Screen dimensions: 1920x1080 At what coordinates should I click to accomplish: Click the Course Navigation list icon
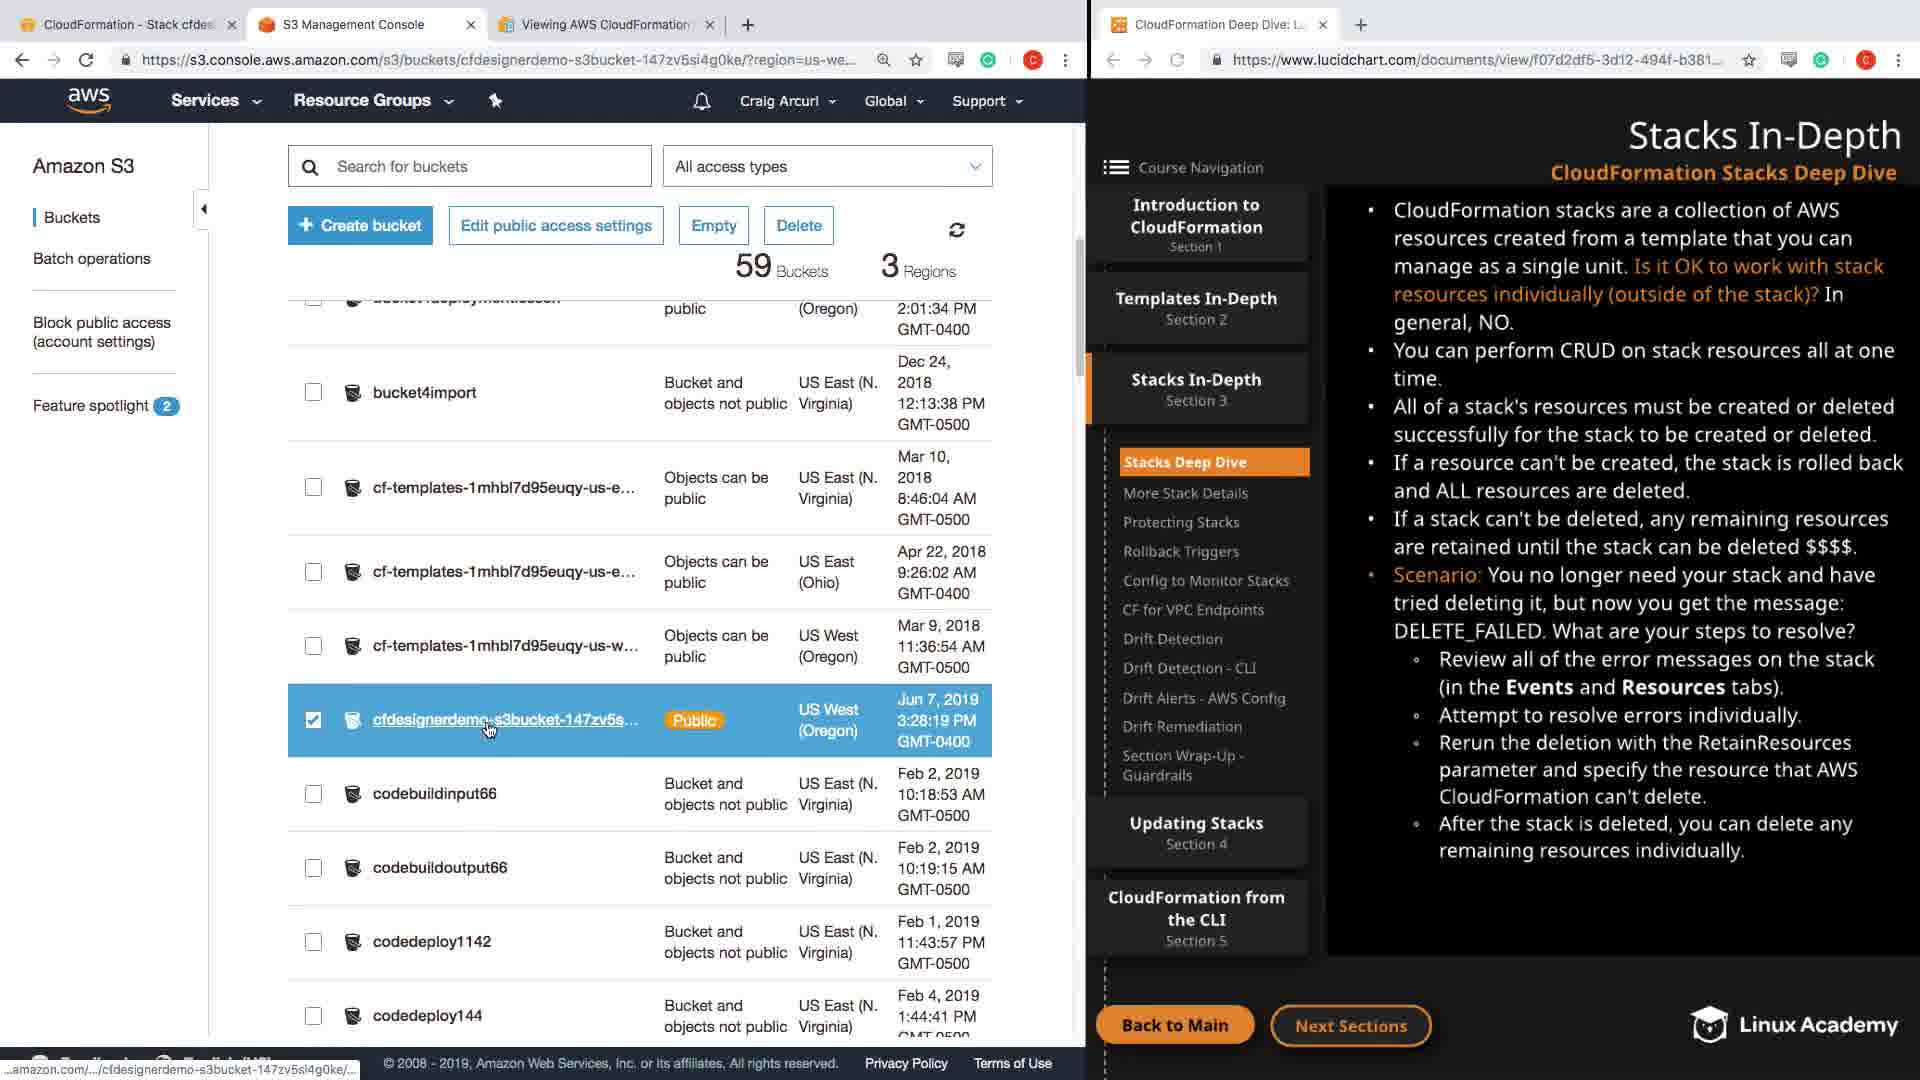(x=1116, y=167)
